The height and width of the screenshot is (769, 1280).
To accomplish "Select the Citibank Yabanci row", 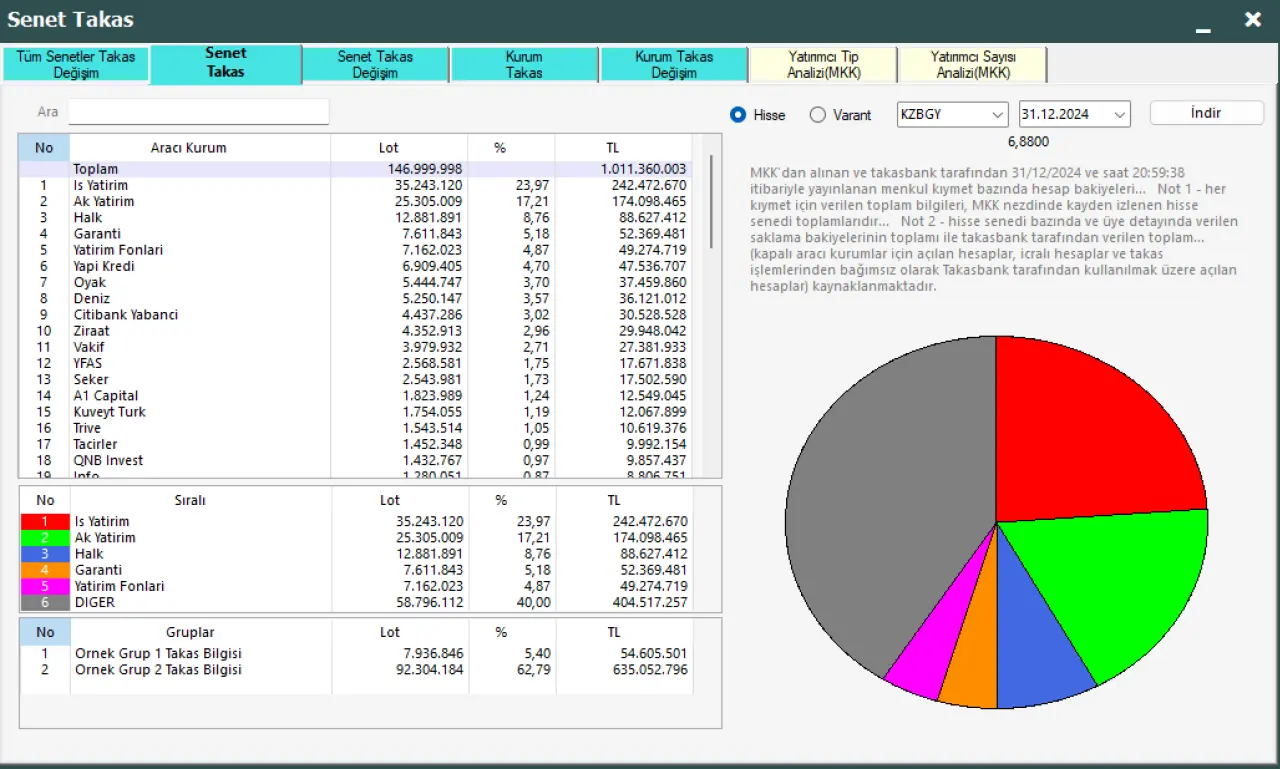I will coord(355,314).
